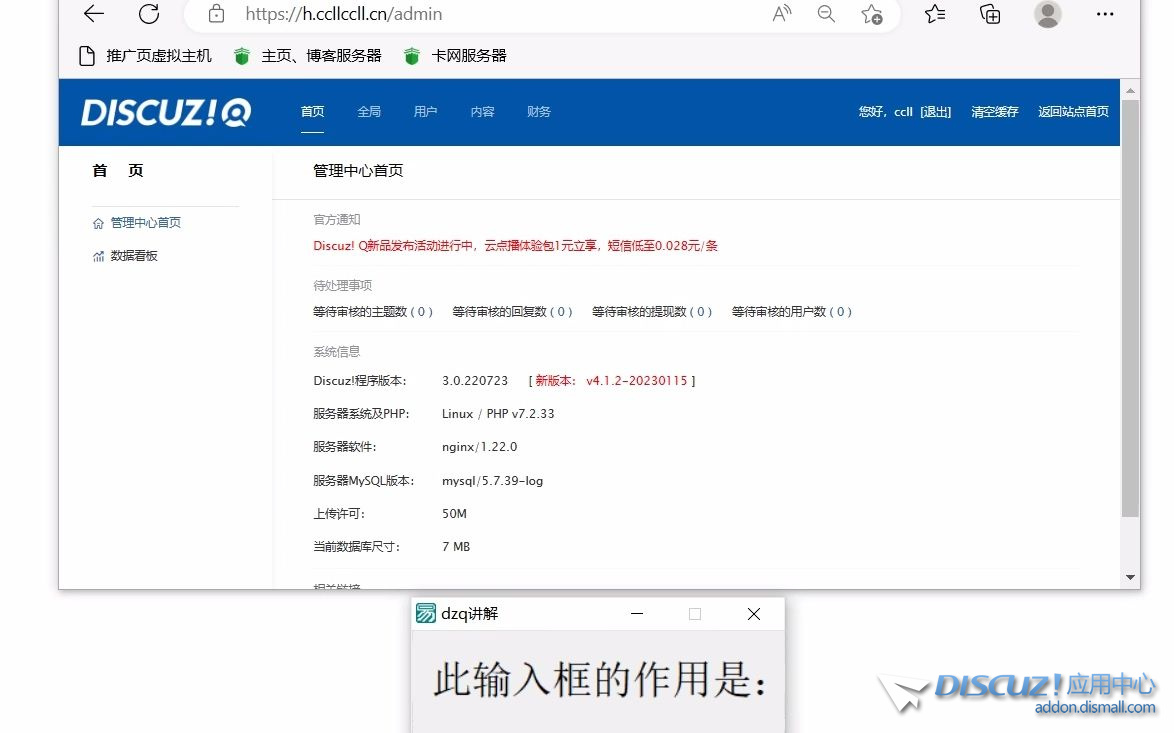This screenshot has width=1174, height=733.
Task: Click the zoom out magnifier icon
Action: 826,14
